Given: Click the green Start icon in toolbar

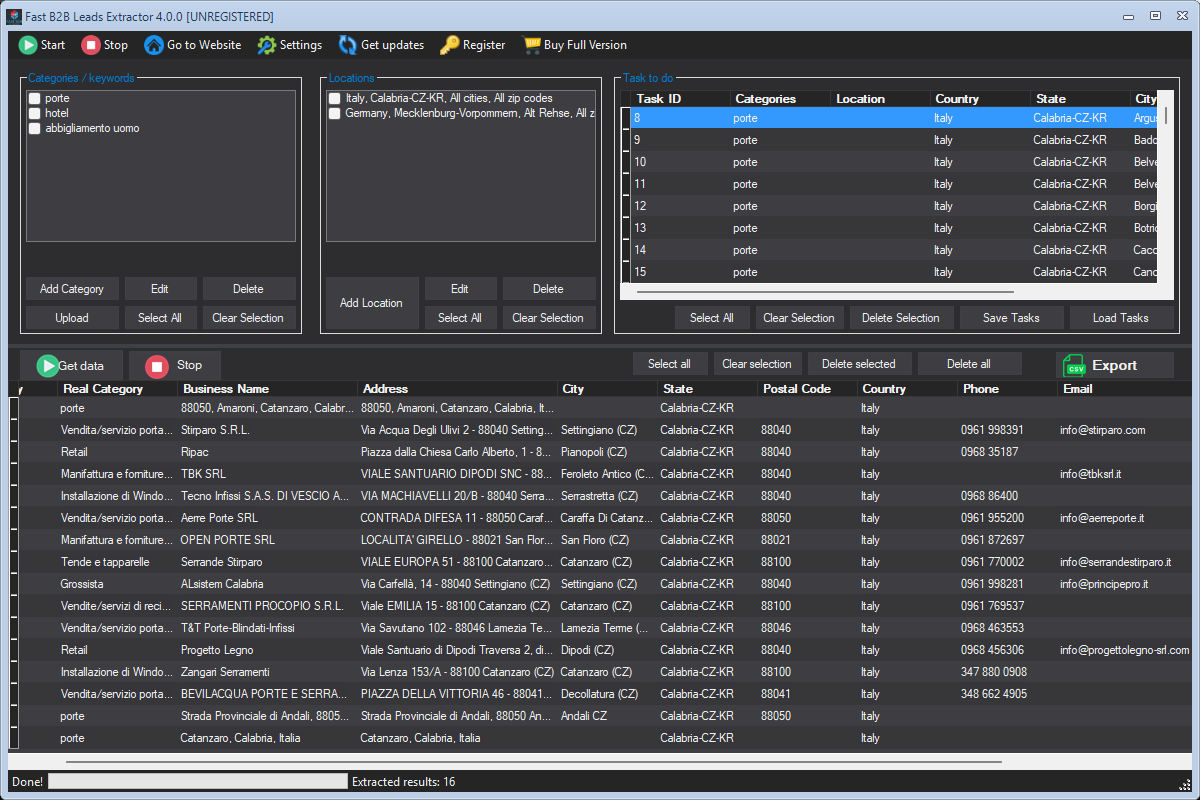Looking at the screenshot, I should (x=28, y=45).
